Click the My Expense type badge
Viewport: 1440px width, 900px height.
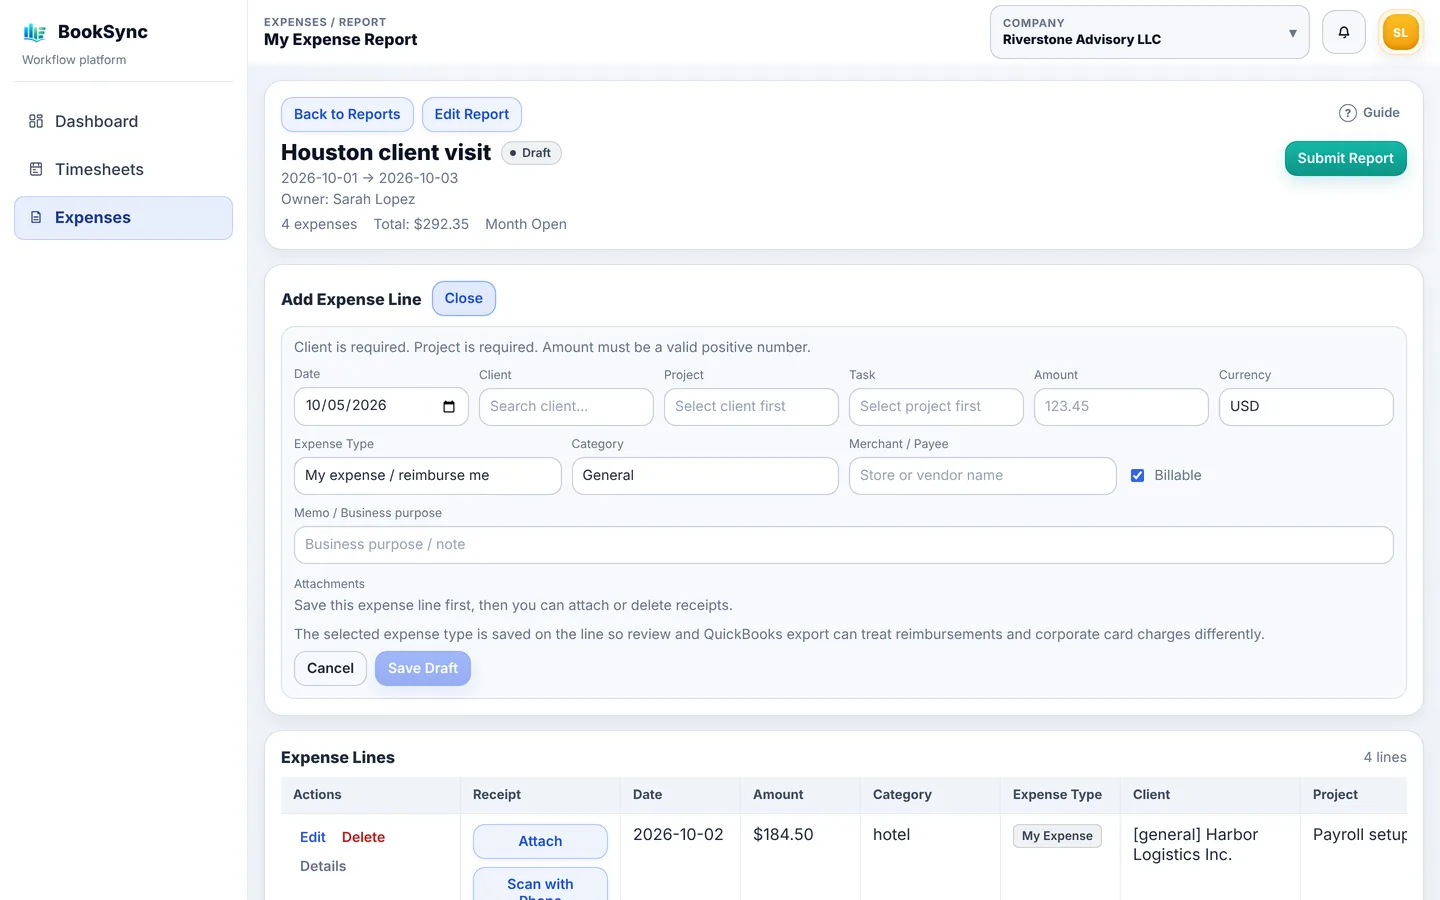tap(1057, 836)
